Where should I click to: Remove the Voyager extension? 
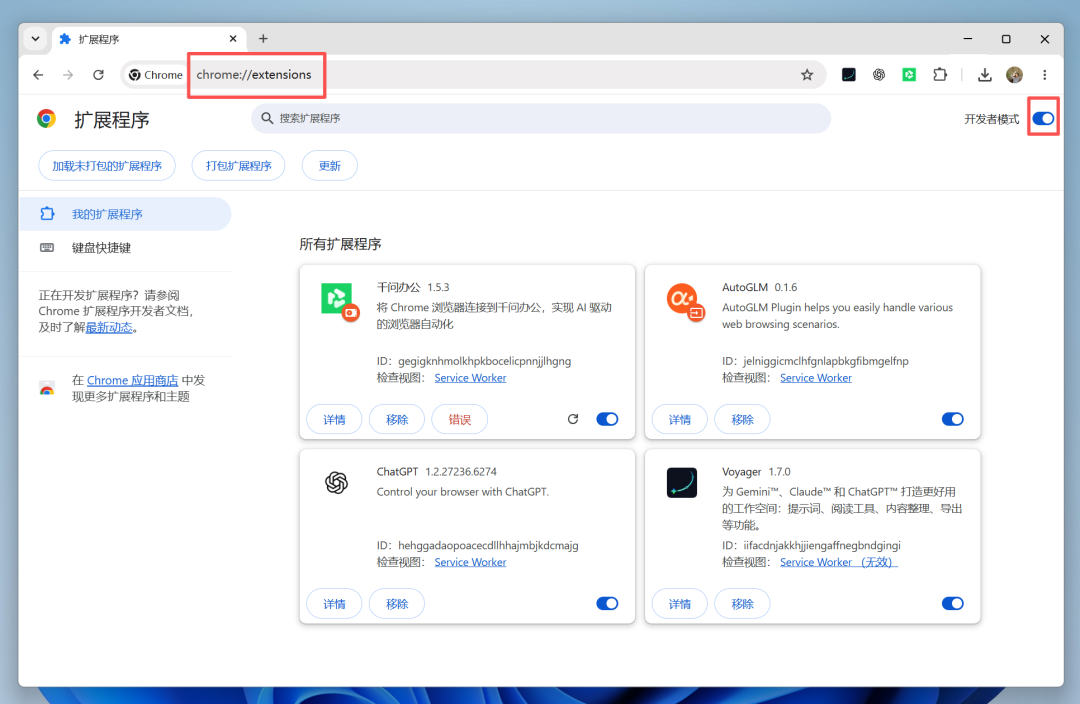pyautogui.click(x=742, y=603)
